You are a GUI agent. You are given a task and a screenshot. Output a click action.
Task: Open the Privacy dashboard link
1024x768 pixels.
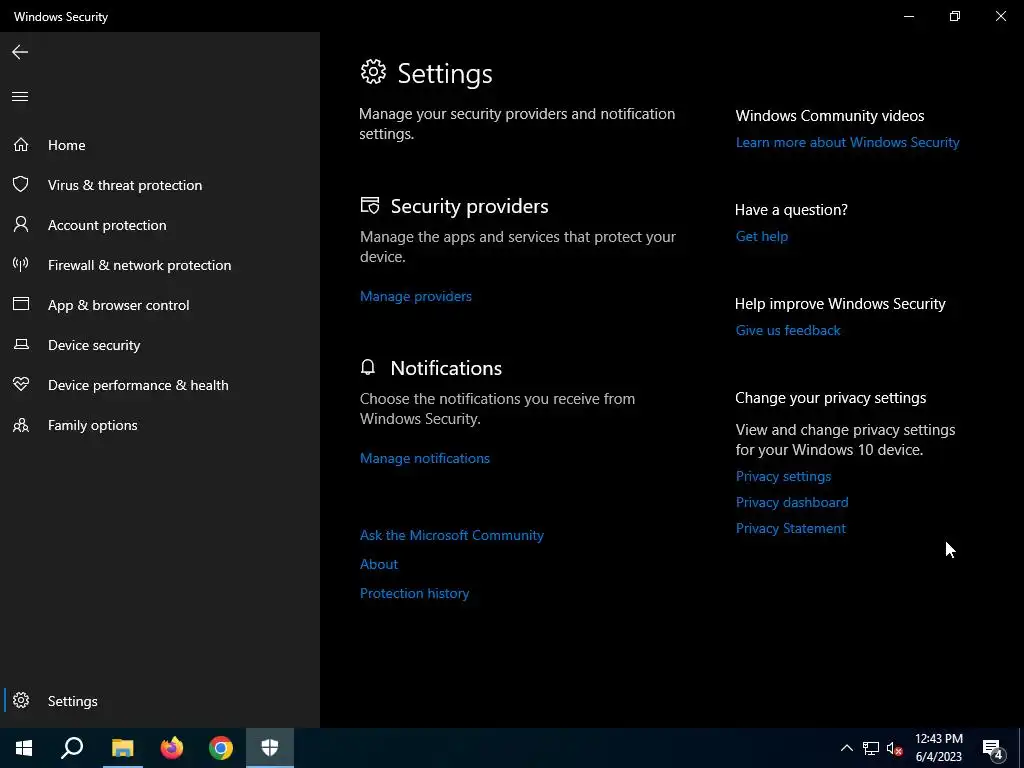tap(792, 502)
